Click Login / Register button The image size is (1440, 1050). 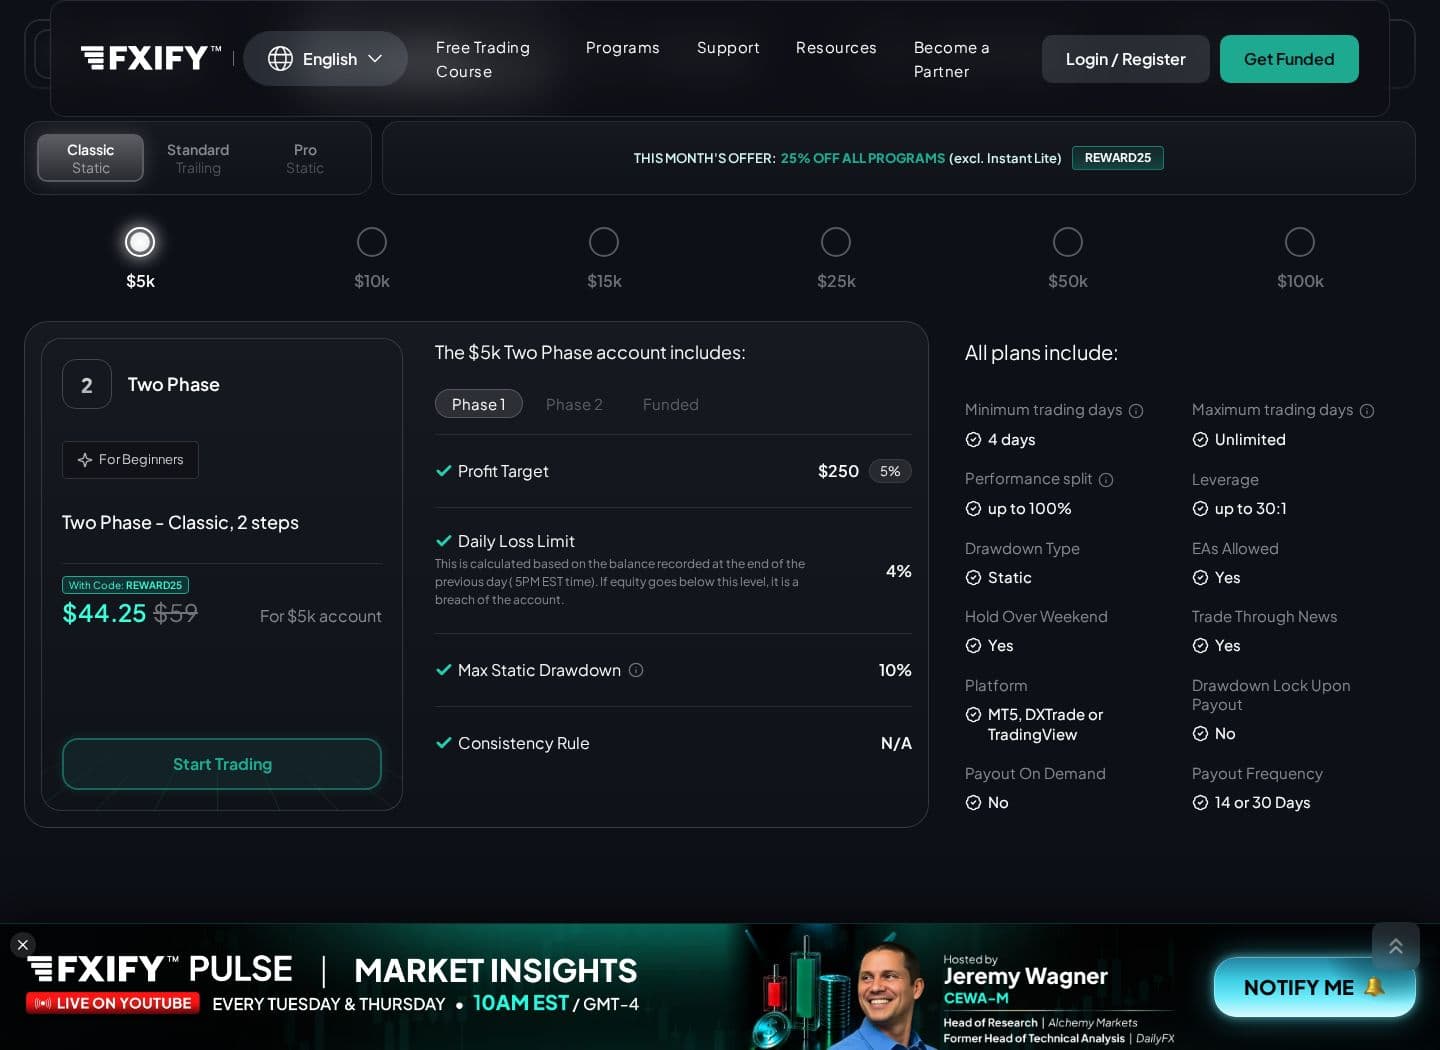(1126, 59)
